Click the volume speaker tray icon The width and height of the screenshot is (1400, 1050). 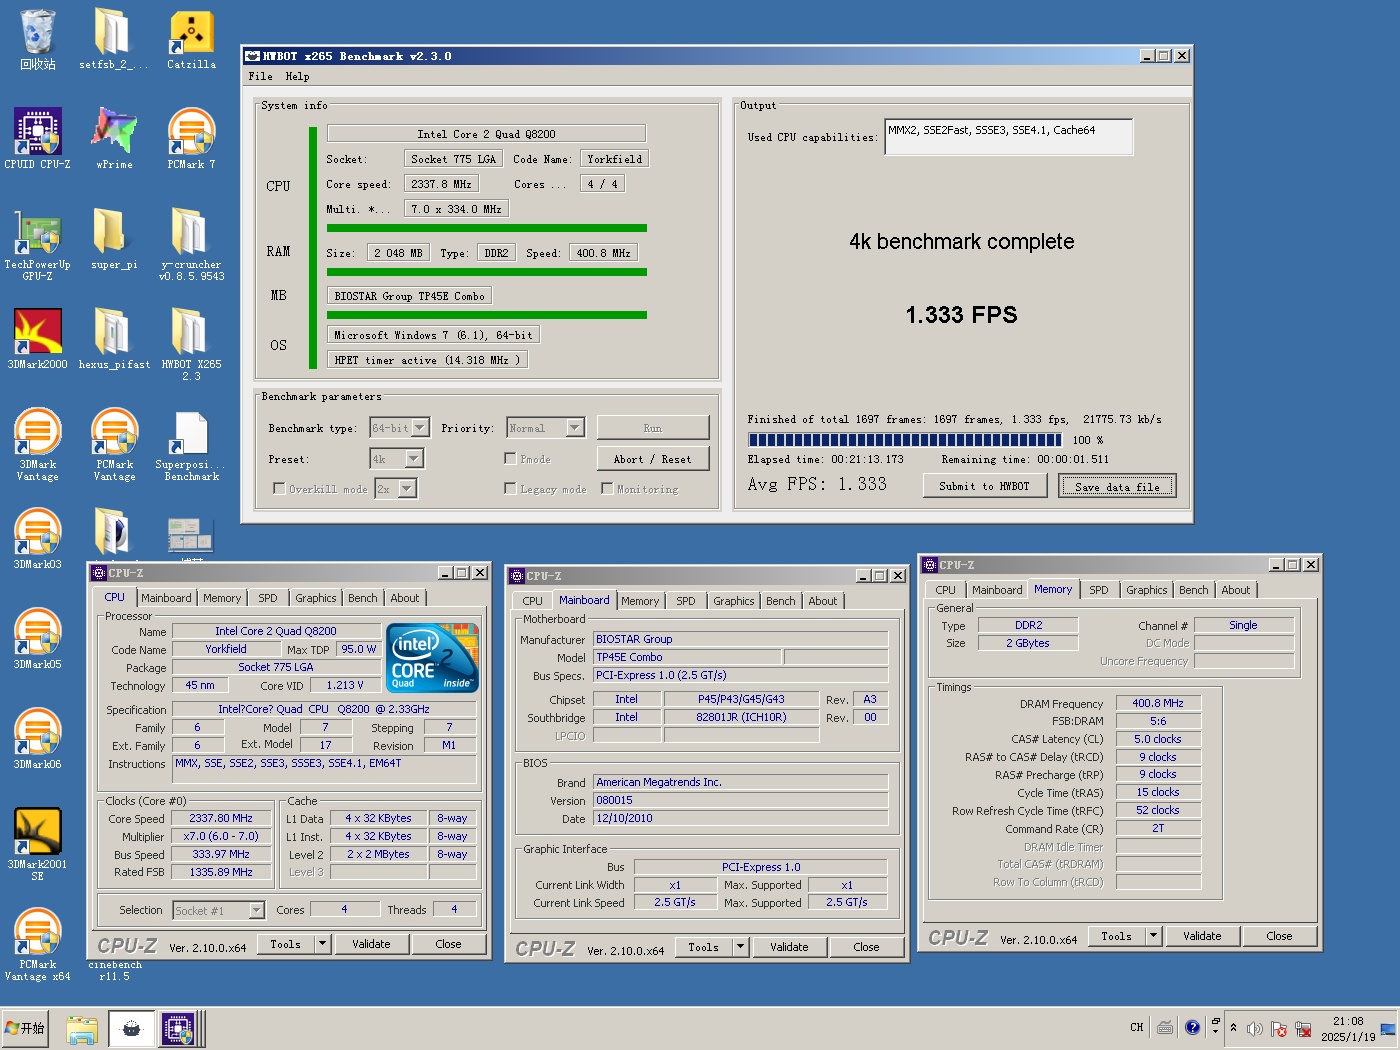(x=1254, y=1028)
